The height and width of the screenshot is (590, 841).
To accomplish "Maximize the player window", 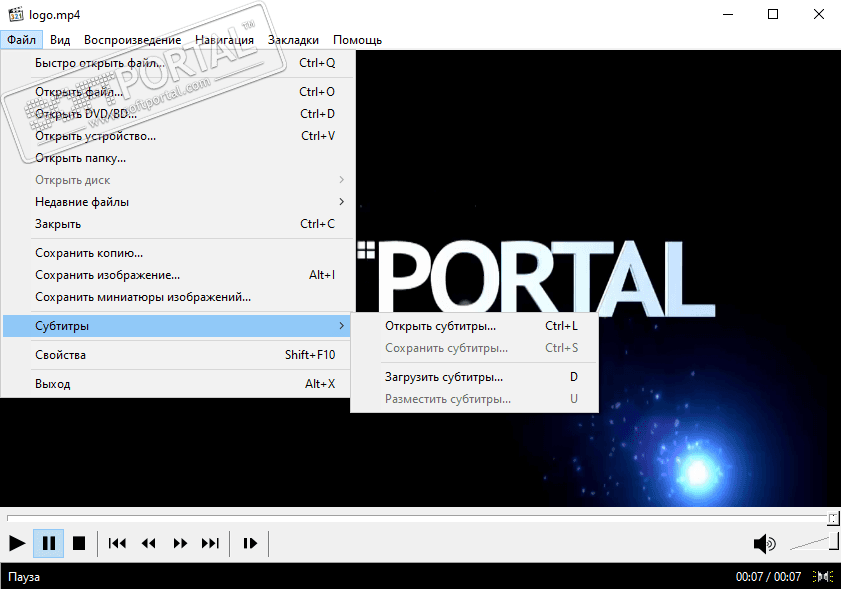I will tap(773, 14).
